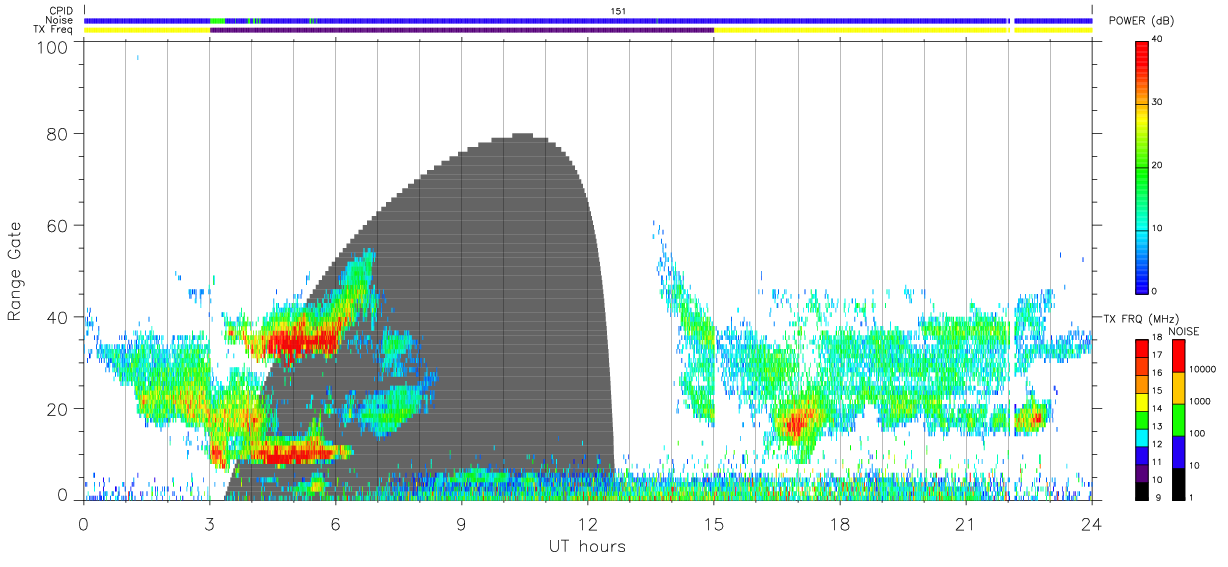Click the 14 label on TX FRQ scale

1157,409
